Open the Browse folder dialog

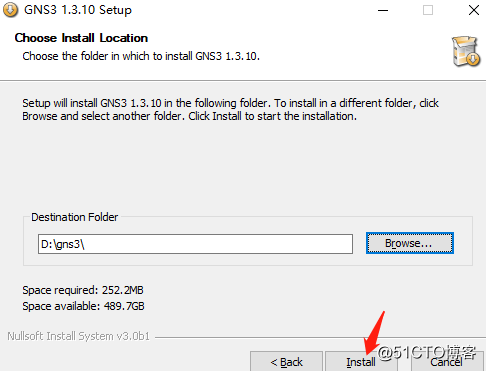[x=410, y=243]
